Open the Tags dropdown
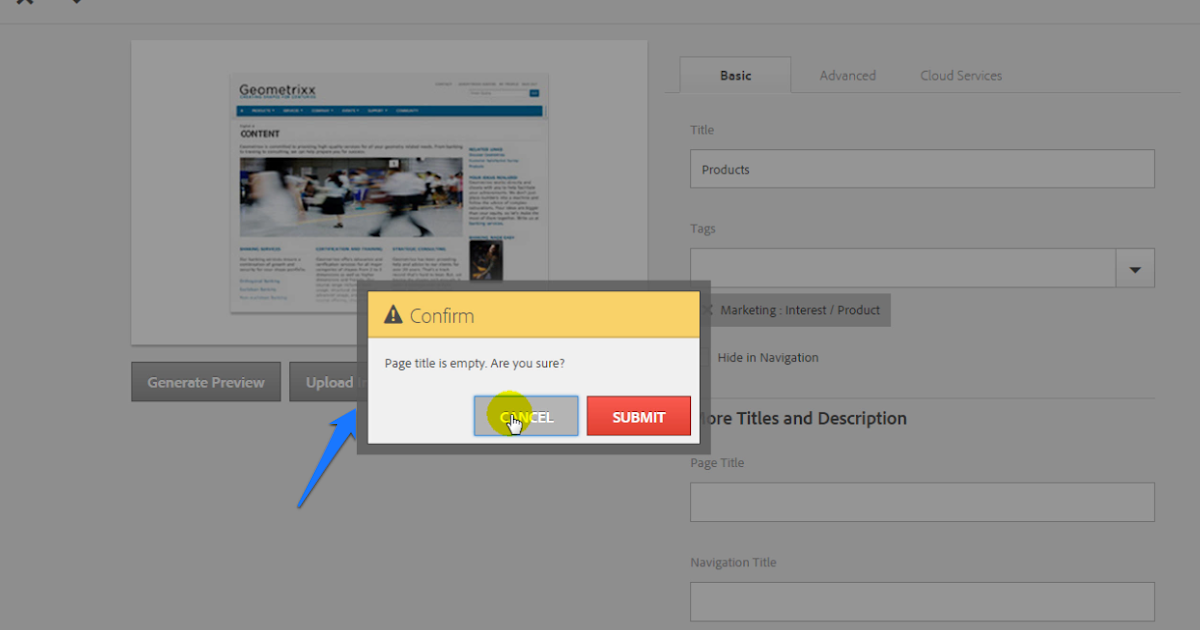The height and width of the screenshot is (630, 1200). pyautogui.click(x=1135, y=267)
